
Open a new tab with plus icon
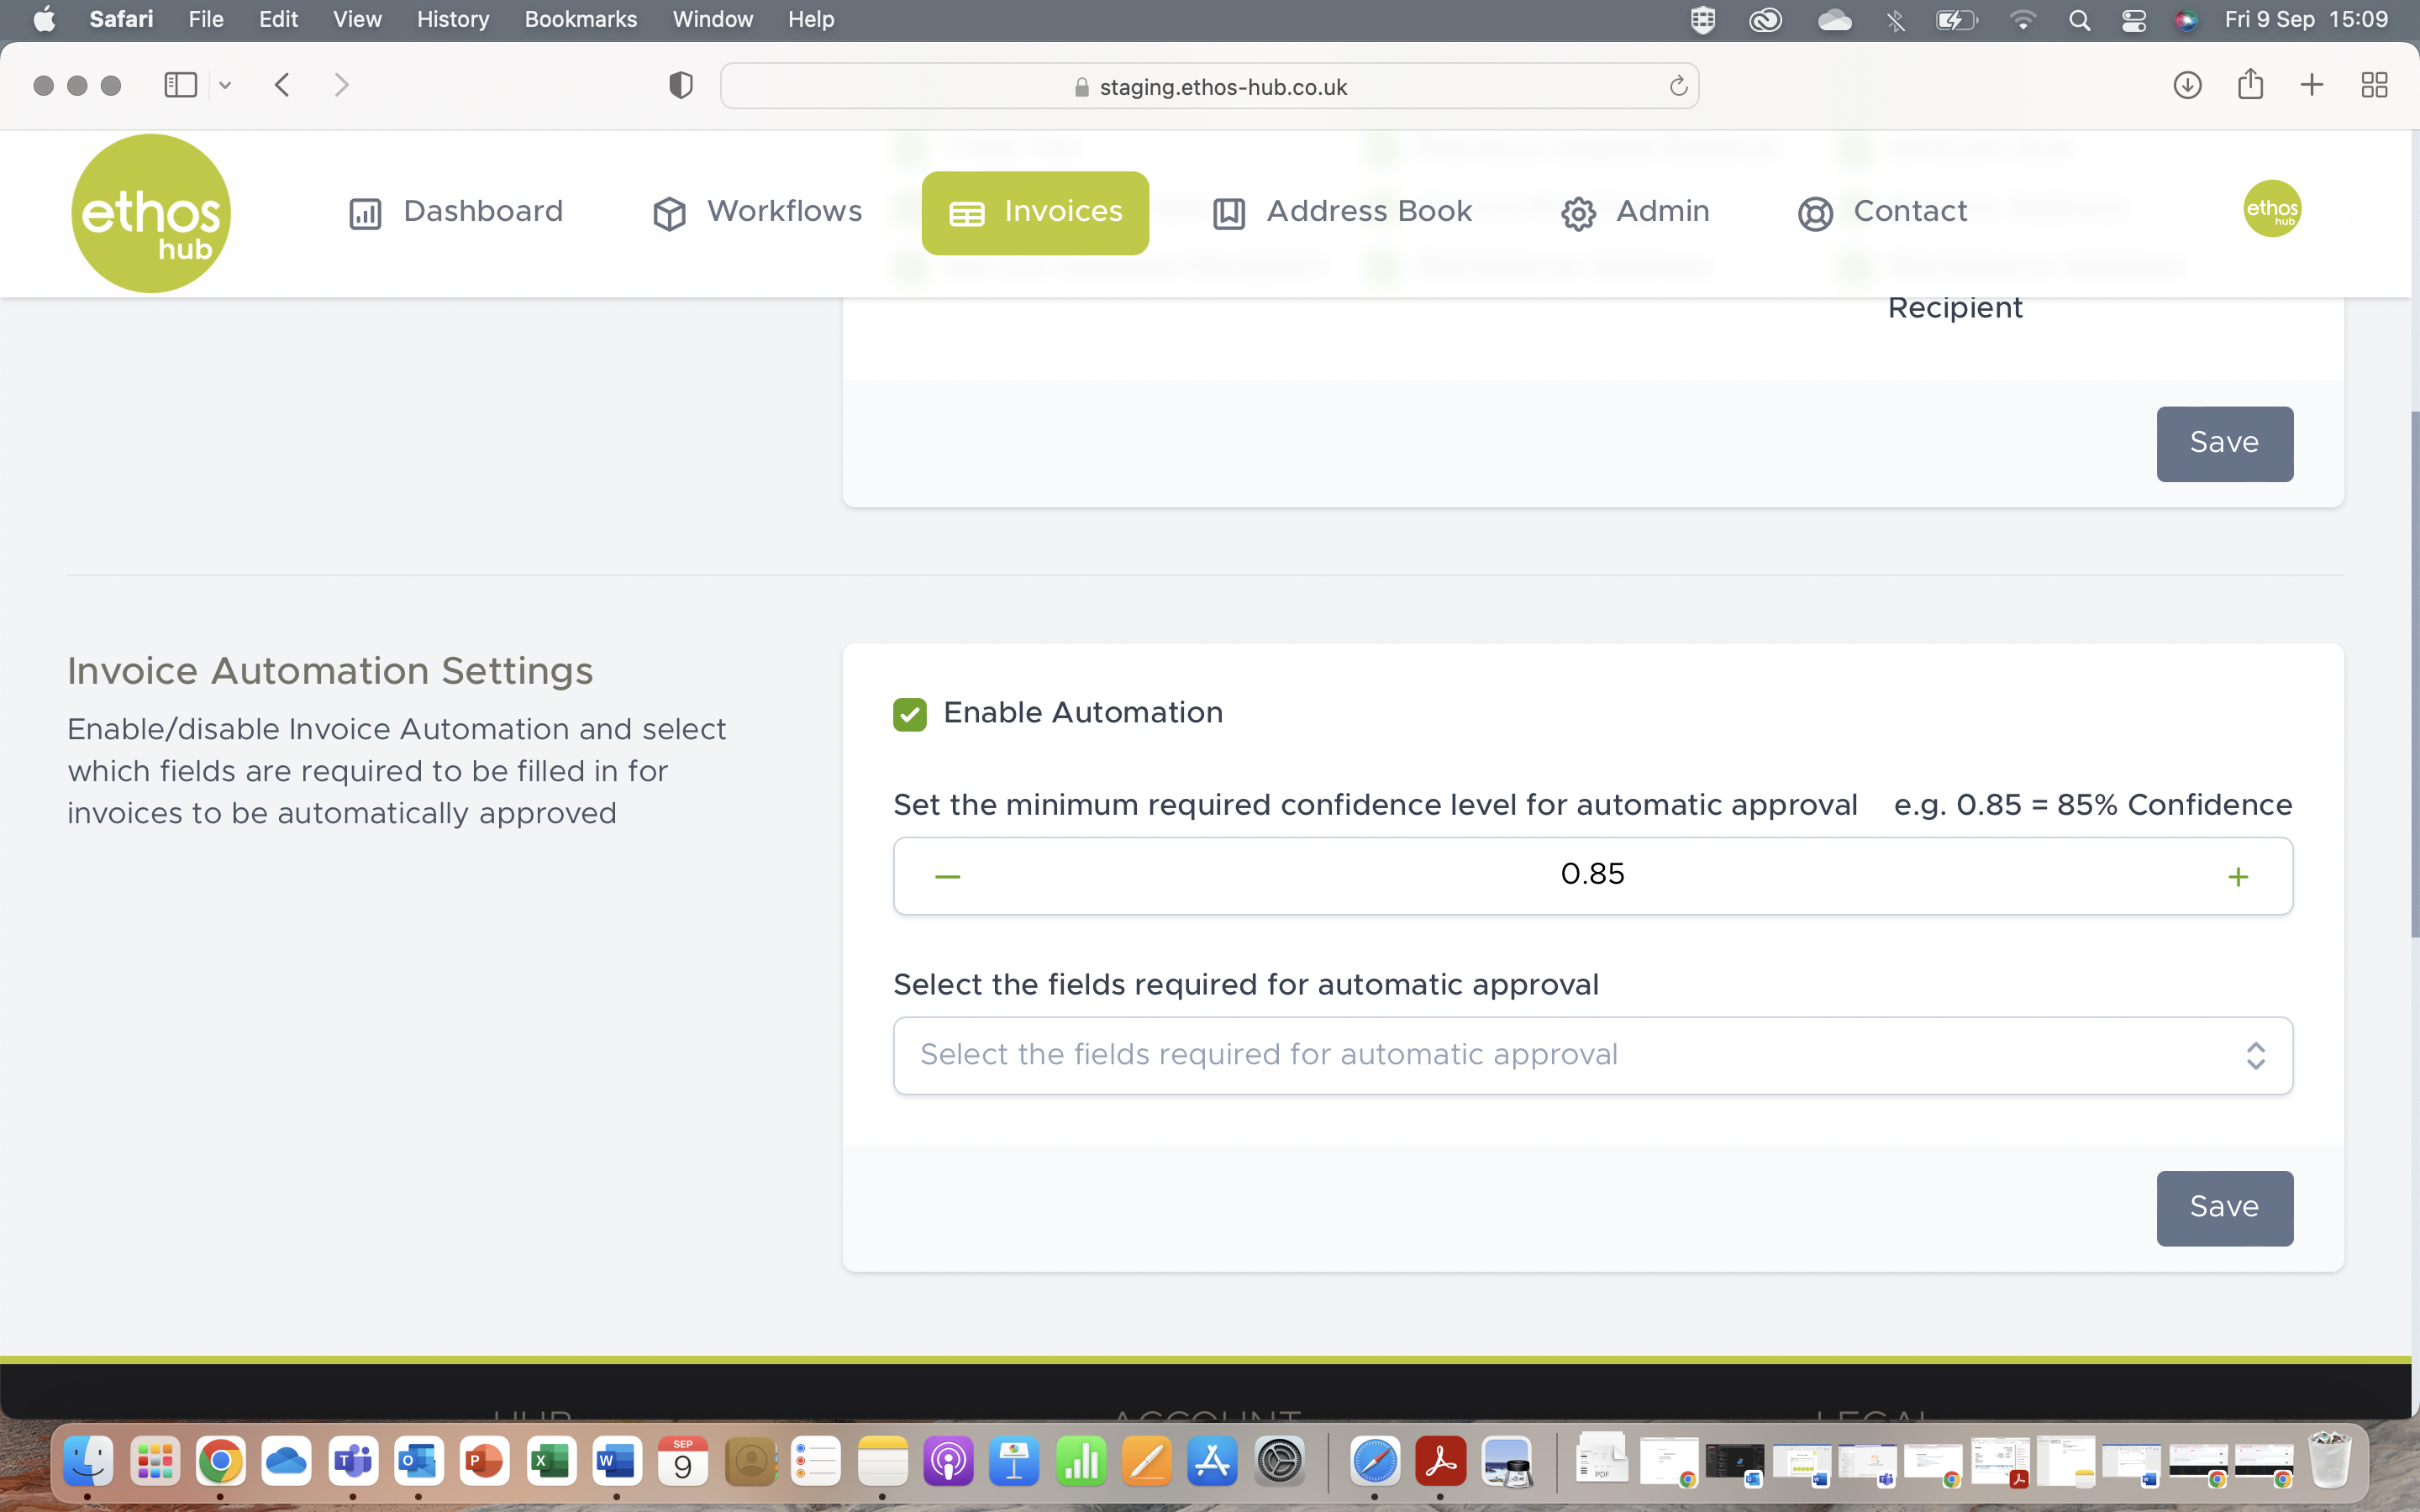[x=2311, y=85]
